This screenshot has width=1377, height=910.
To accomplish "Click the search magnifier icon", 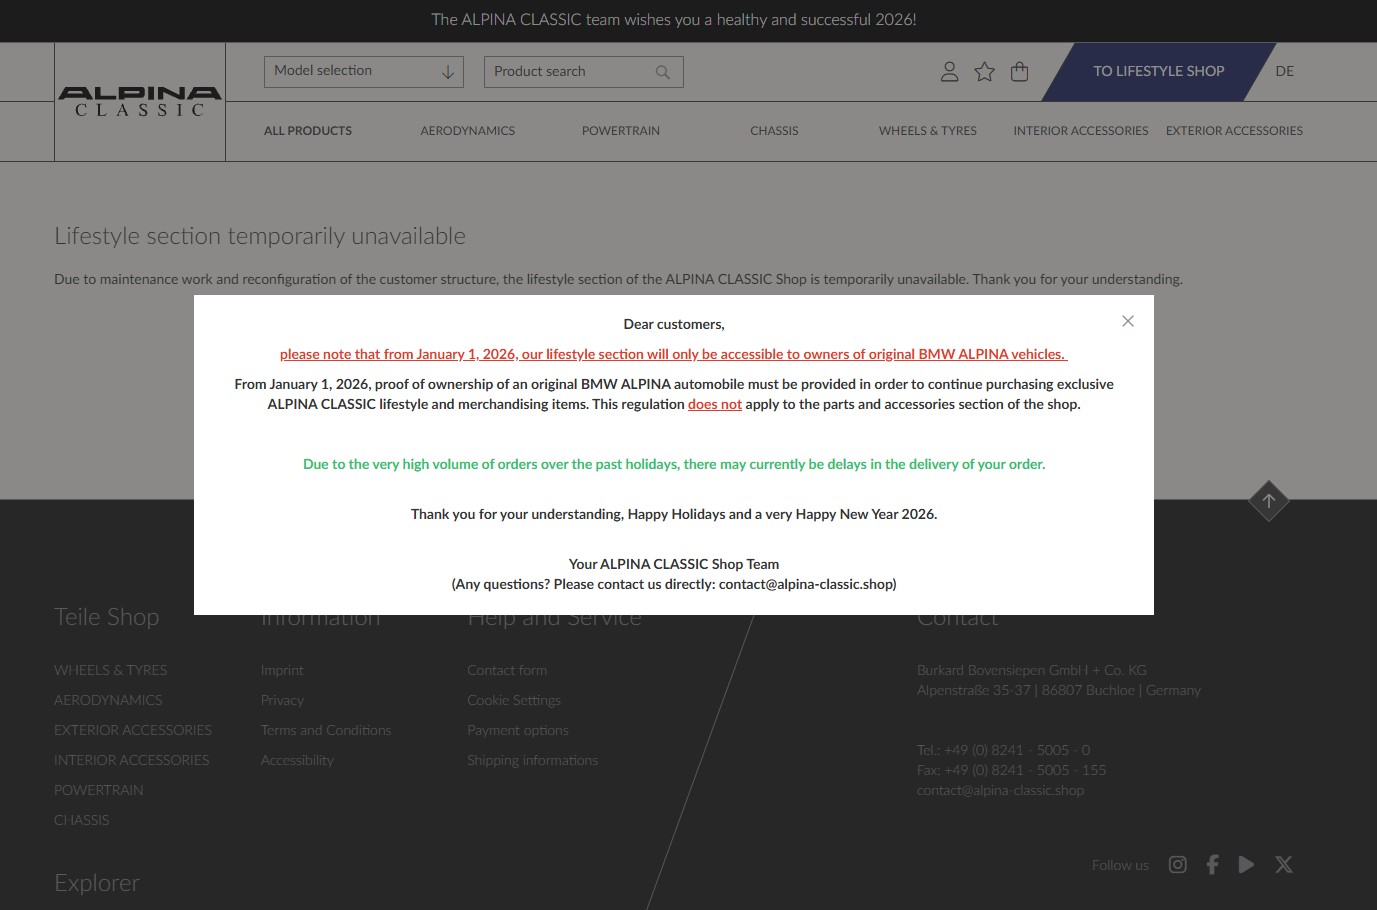I will [662, 72].
